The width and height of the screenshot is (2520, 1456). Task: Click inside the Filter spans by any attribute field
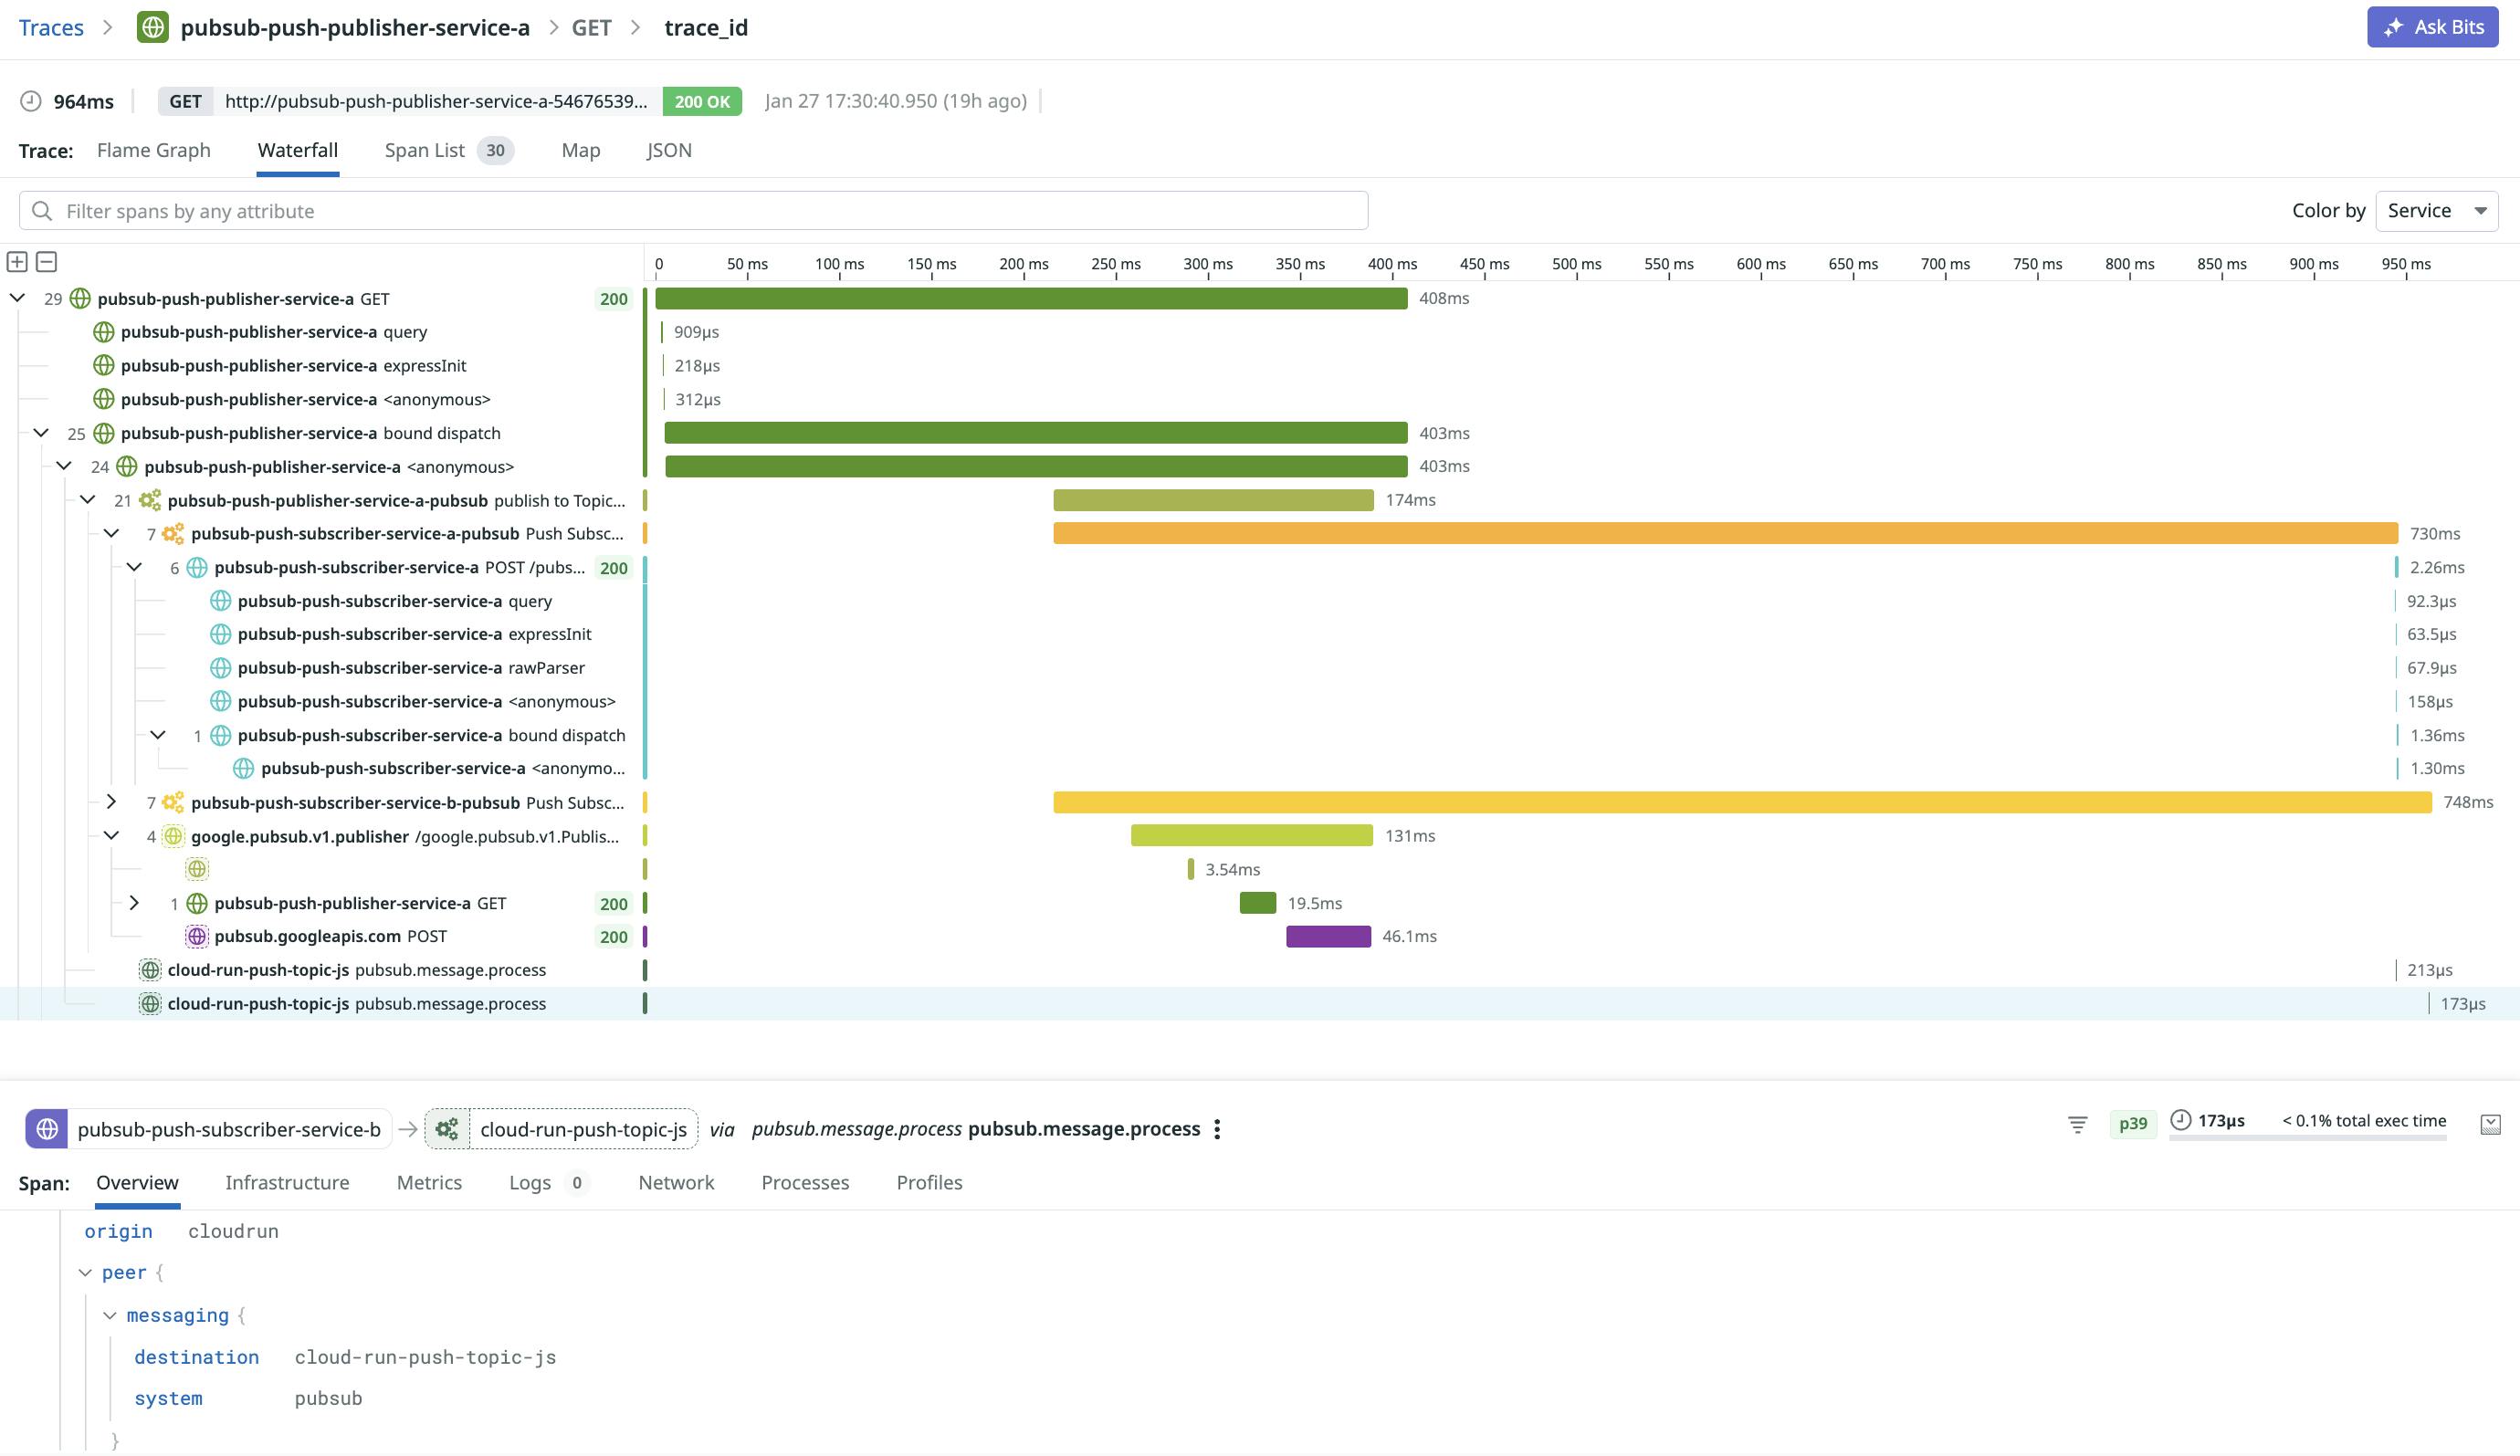tap(400, 210)
